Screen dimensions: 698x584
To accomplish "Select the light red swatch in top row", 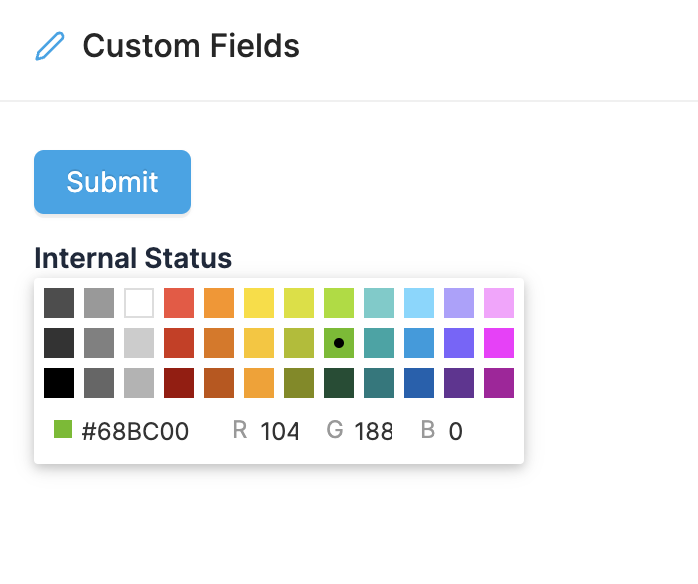I will pyautogui.click(x=179, y=303).
